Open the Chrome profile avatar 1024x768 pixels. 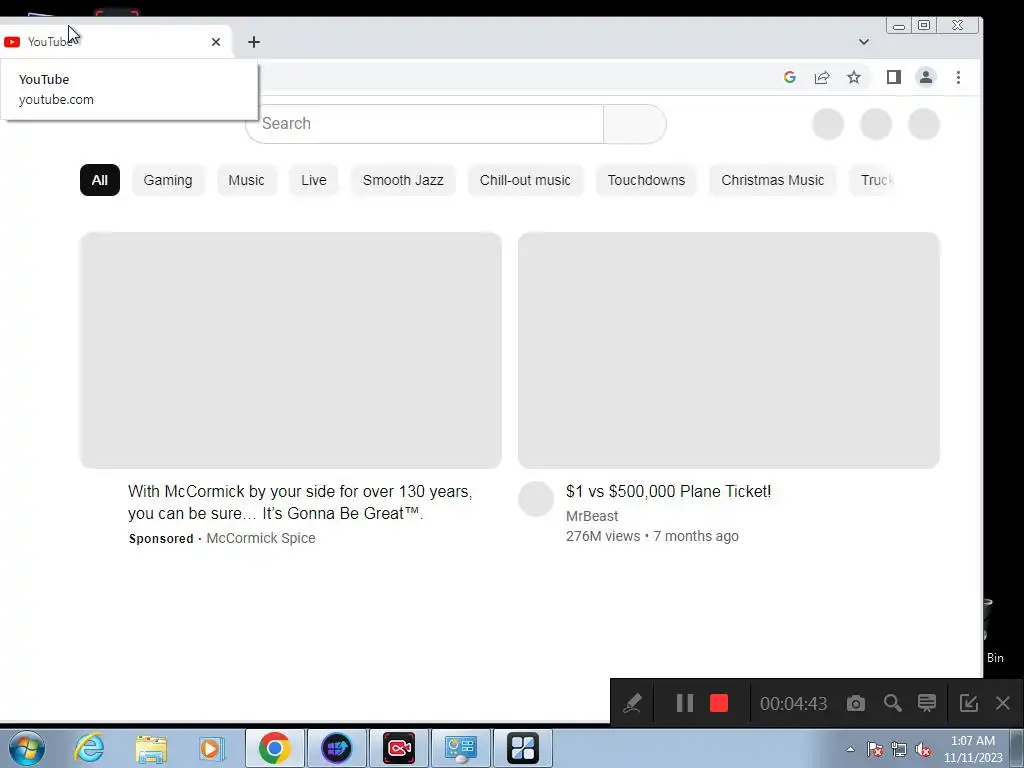coord(925,78)
